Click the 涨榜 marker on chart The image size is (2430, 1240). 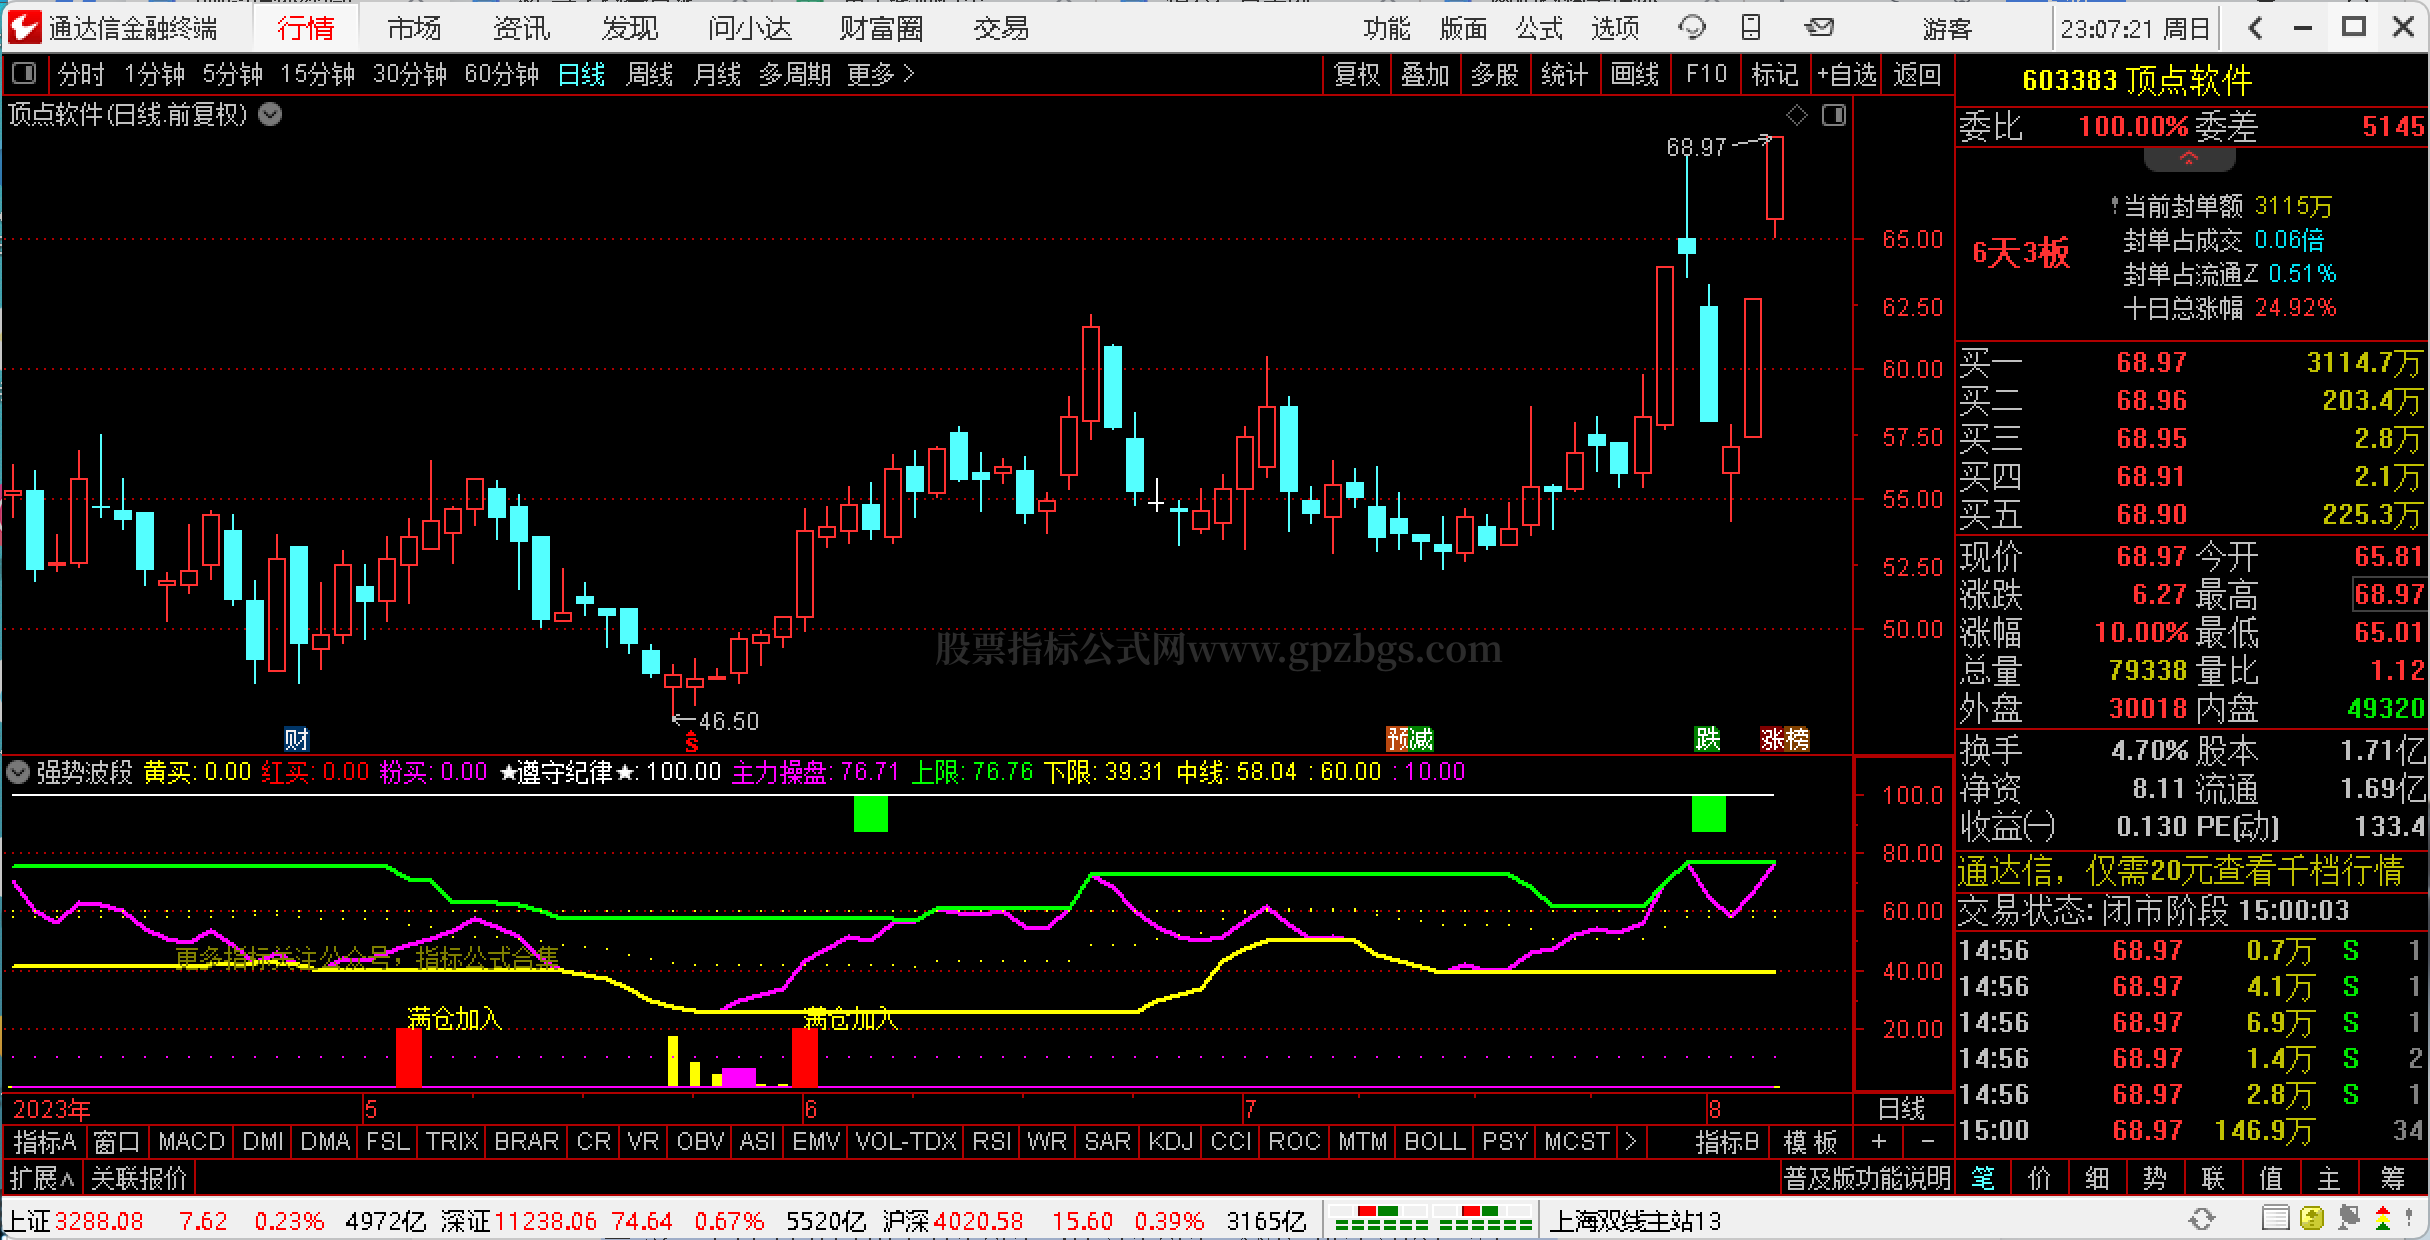coord(1785,739)
